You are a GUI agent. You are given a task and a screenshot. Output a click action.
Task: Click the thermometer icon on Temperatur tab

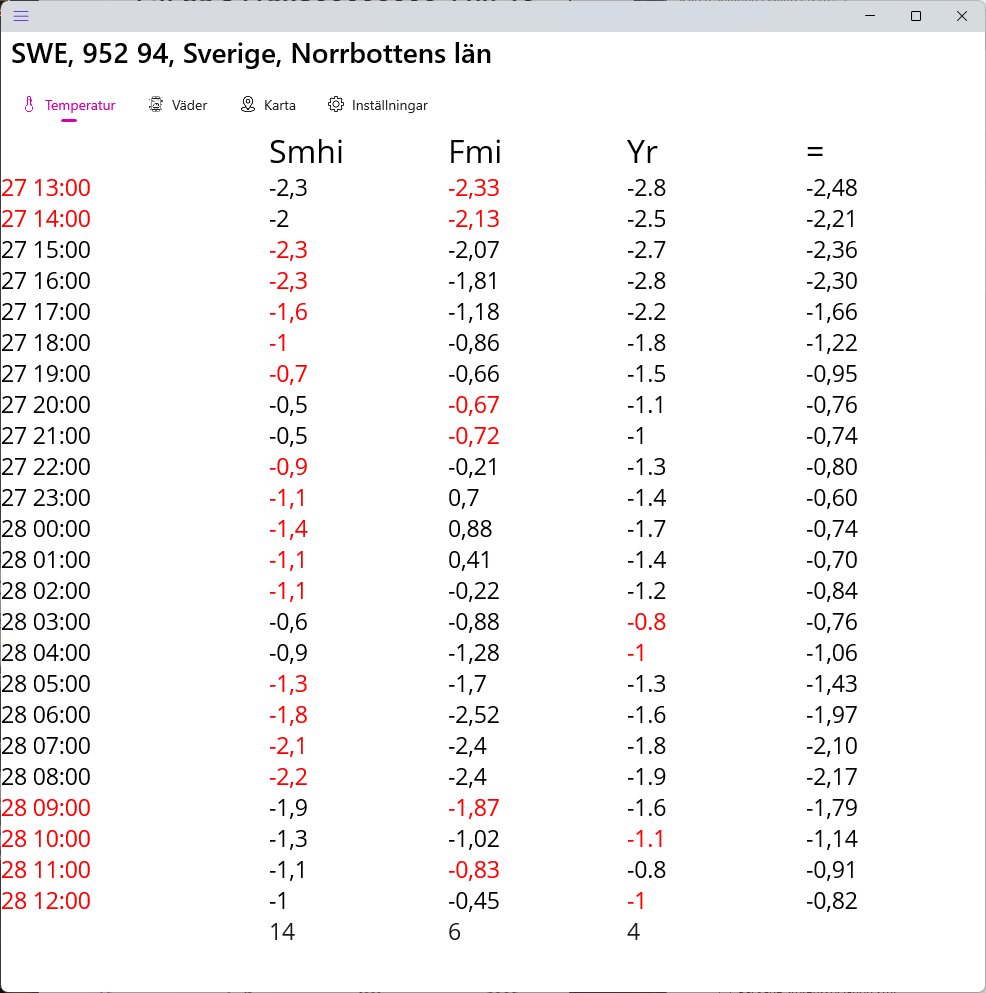click(29, 104)
